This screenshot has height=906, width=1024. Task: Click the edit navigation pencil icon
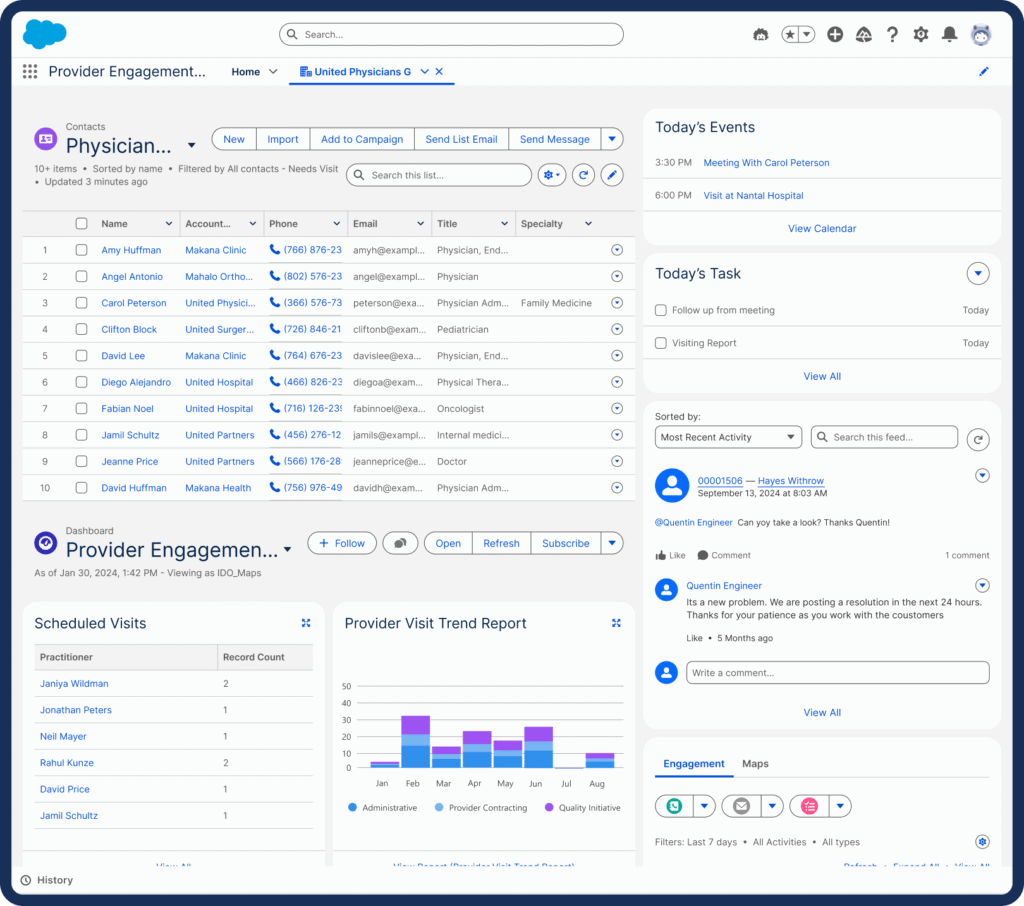coord(984,71)
